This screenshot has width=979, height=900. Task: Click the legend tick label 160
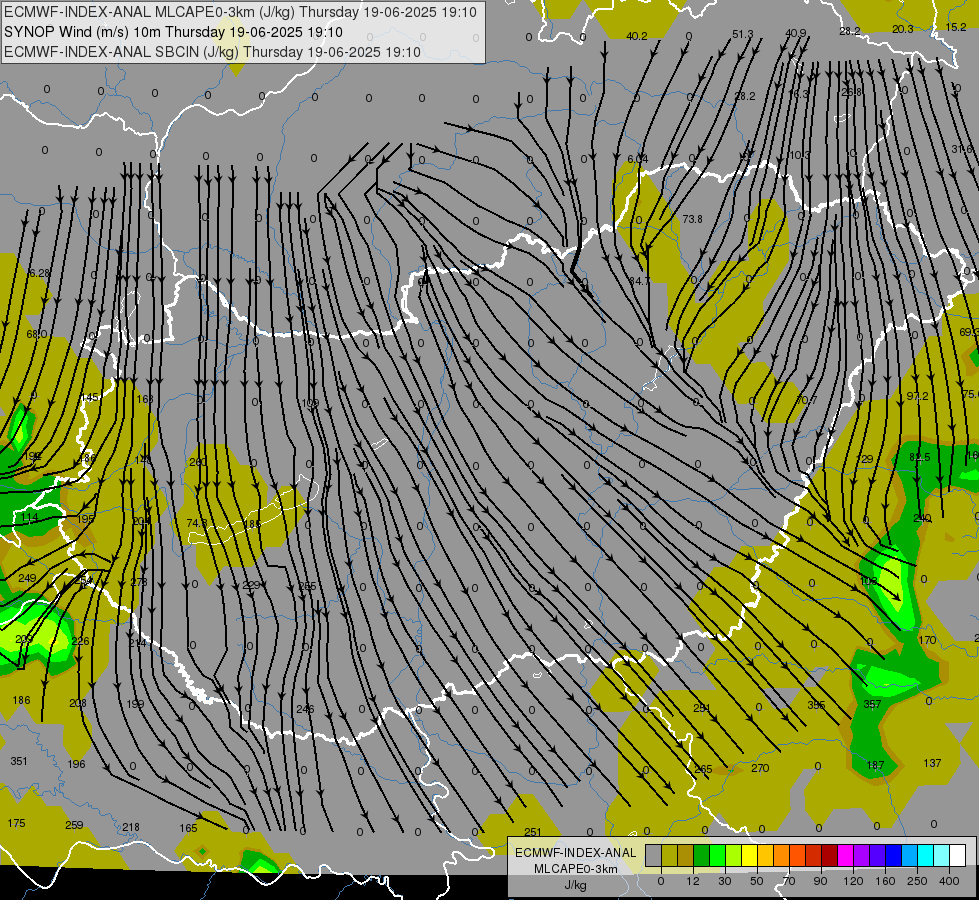(x=885, y=881)
